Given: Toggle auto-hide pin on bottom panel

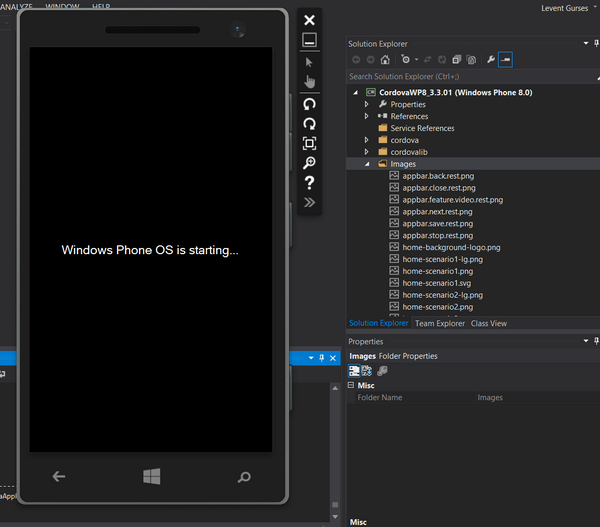Looking at the screenshot, I should coord(321,358).
